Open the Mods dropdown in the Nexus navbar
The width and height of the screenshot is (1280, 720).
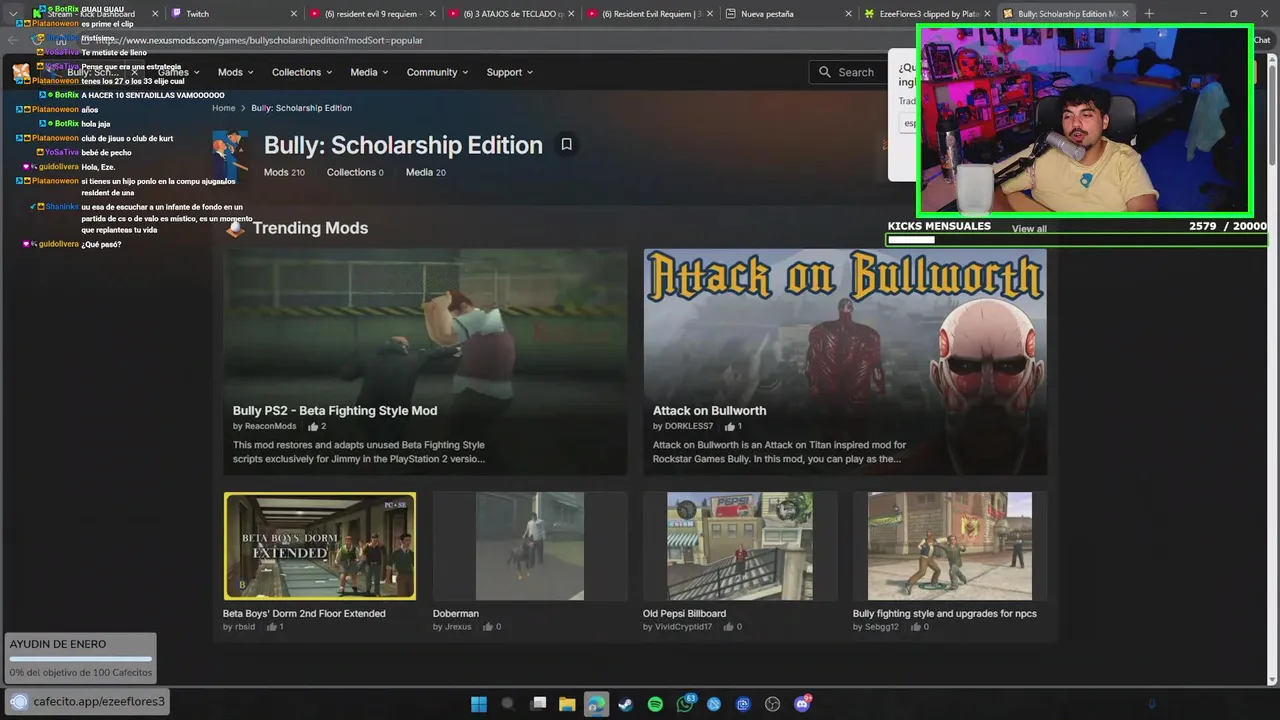tap(235, 72)
